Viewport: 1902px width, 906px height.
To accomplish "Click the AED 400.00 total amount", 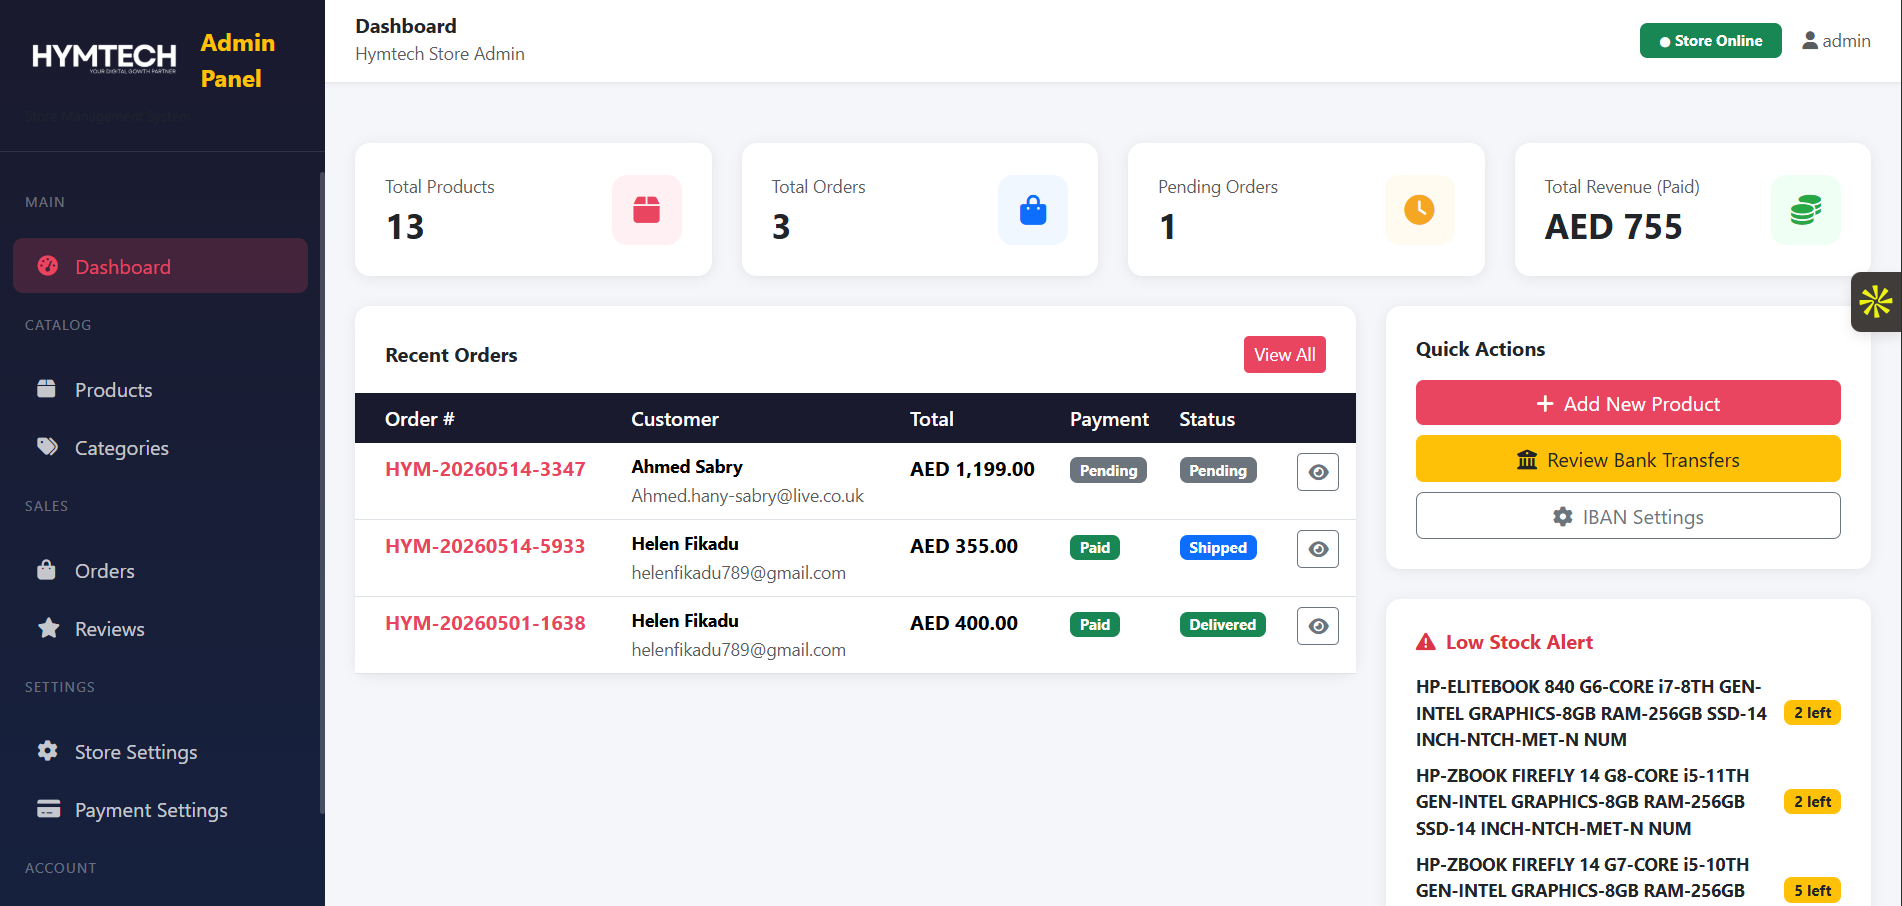I will tap(964, 623).
